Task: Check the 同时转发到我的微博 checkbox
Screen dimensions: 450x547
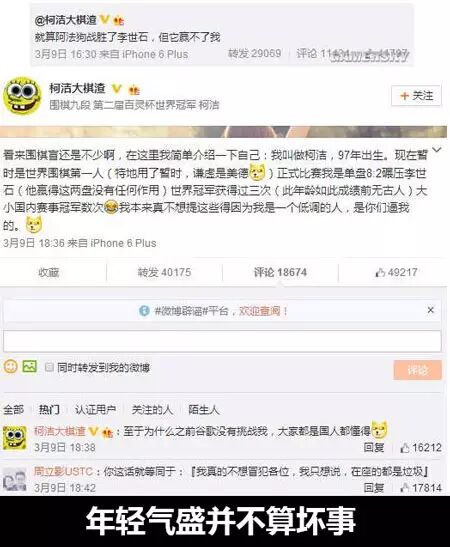Action: pos(49,367)
